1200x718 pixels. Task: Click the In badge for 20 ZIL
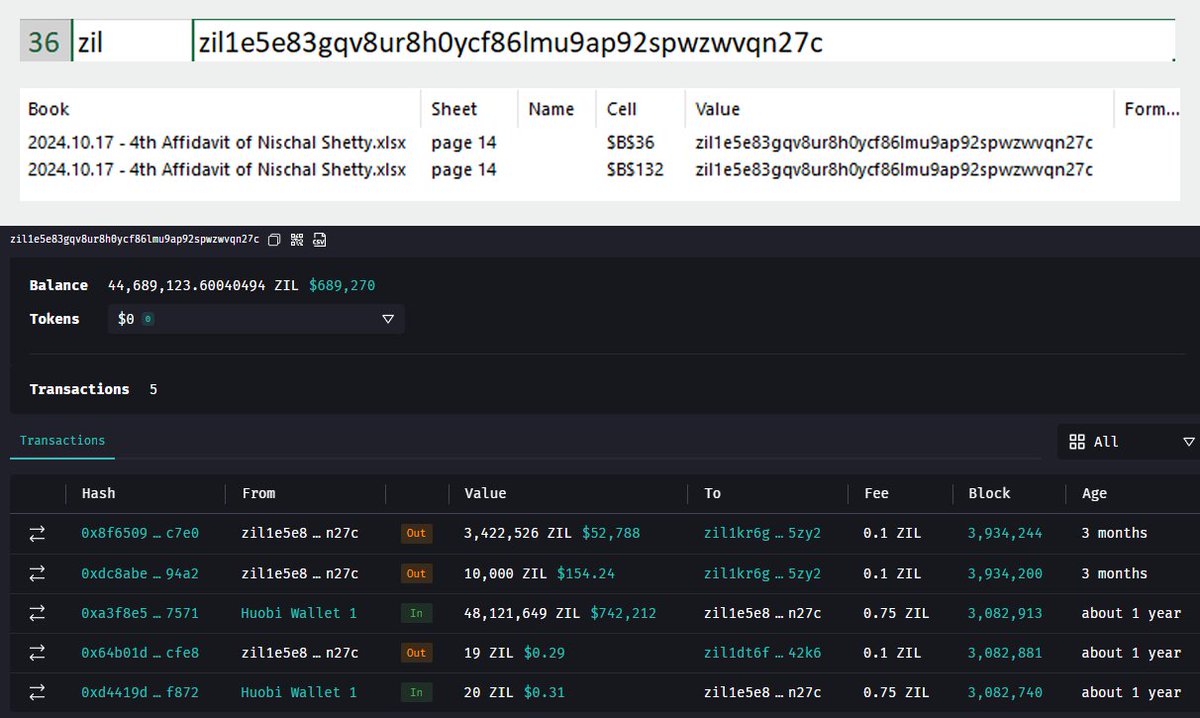click(416, 692)
